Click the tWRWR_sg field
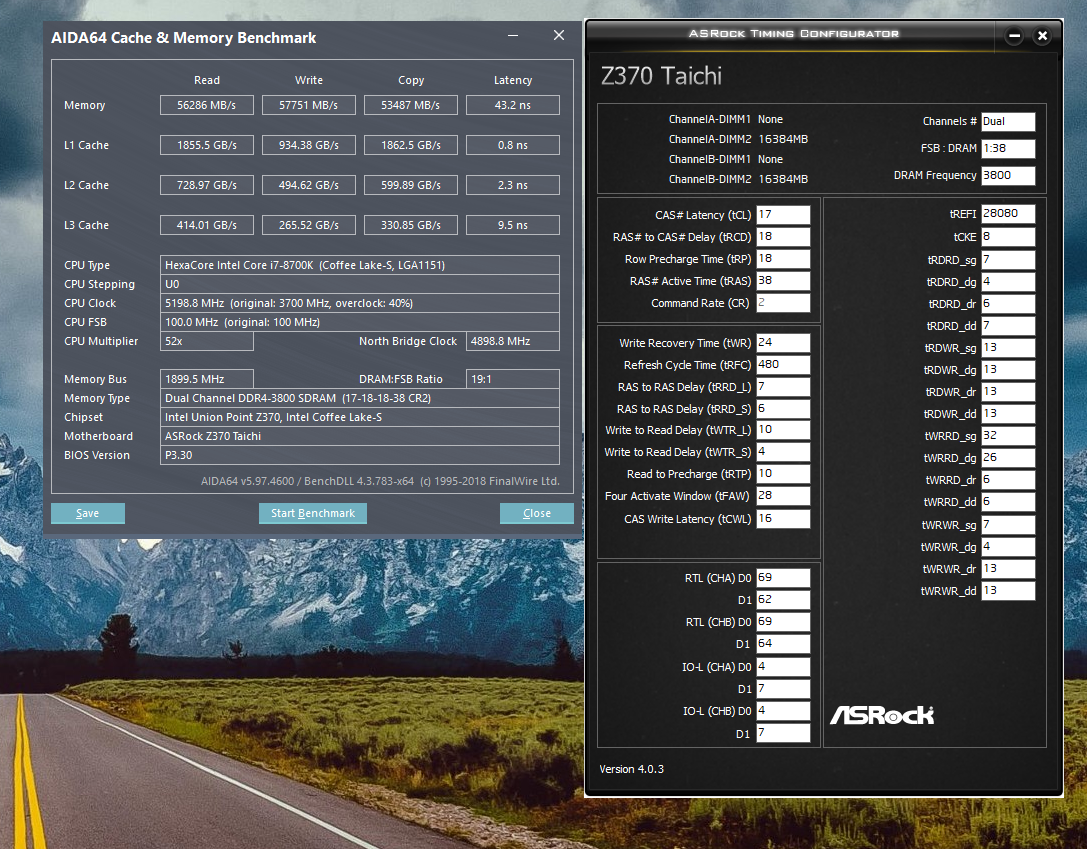Viewport: 1087px width, 849px height. 1008,525
